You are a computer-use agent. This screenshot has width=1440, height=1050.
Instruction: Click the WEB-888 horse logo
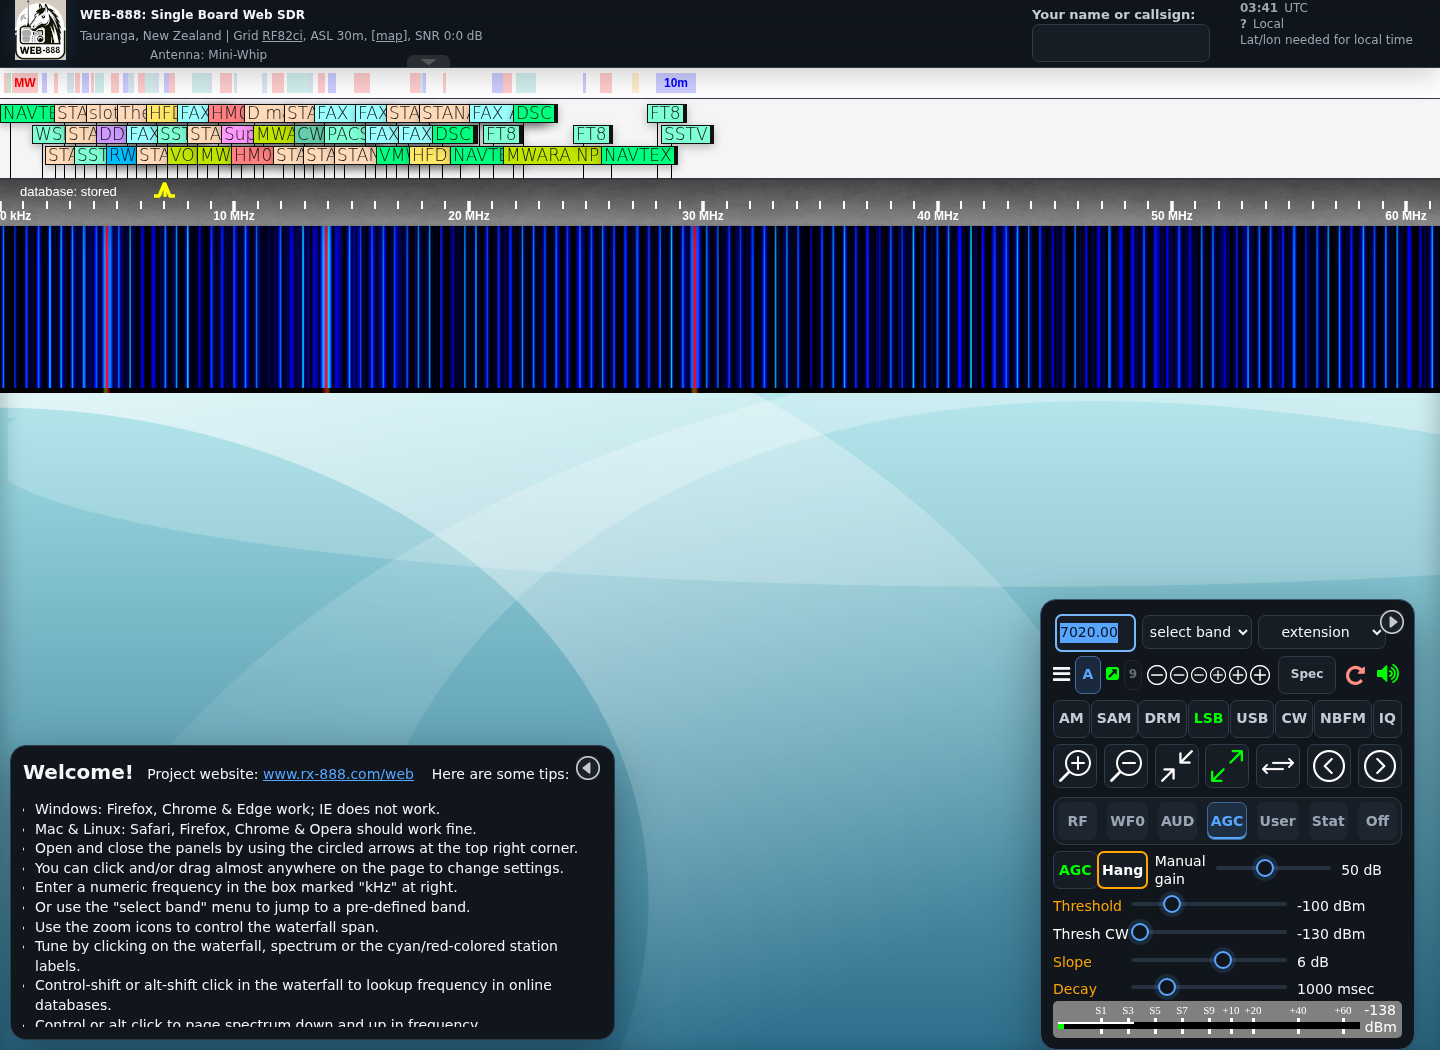click(x=40, y=30)
